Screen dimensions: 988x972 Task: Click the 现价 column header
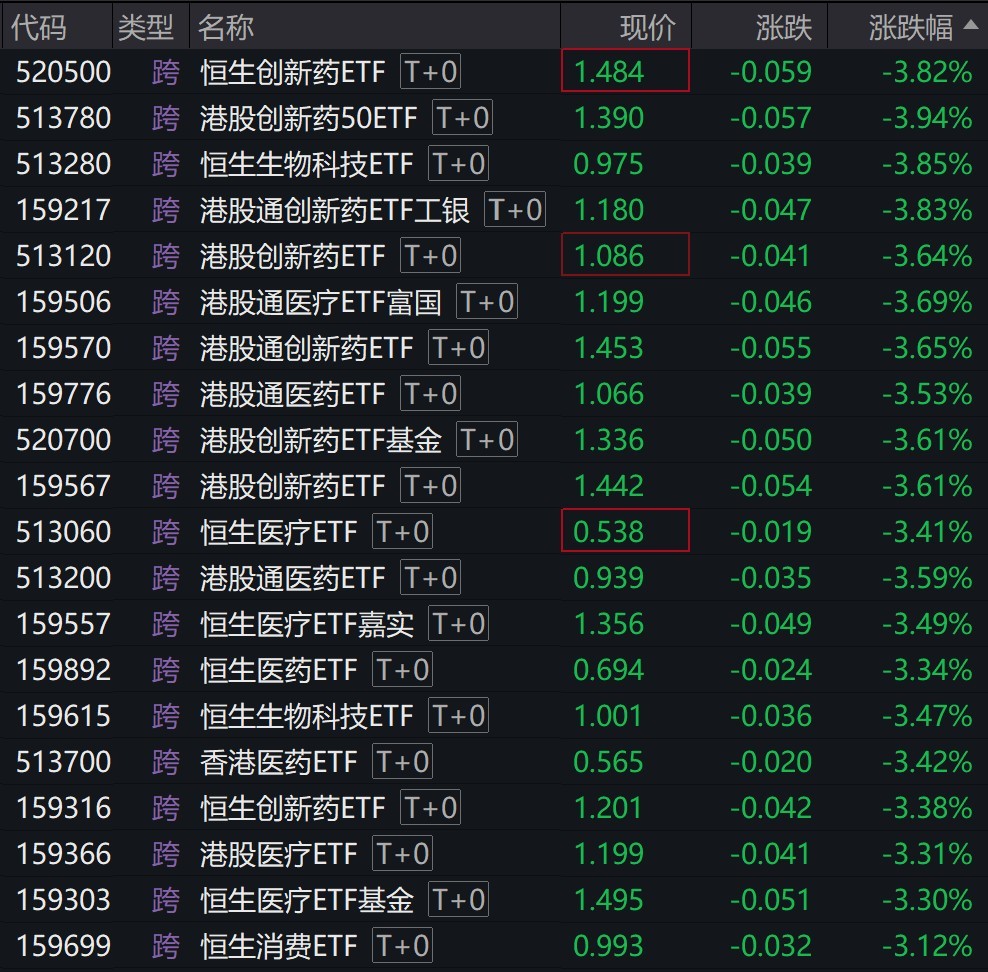648,28
